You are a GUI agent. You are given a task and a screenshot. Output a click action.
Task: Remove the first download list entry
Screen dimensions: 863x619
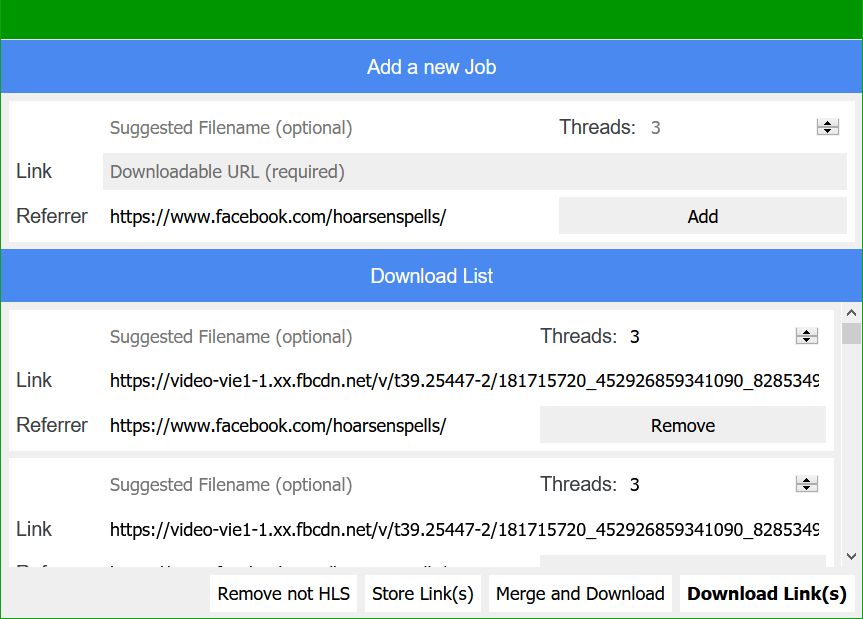point(682,425)
